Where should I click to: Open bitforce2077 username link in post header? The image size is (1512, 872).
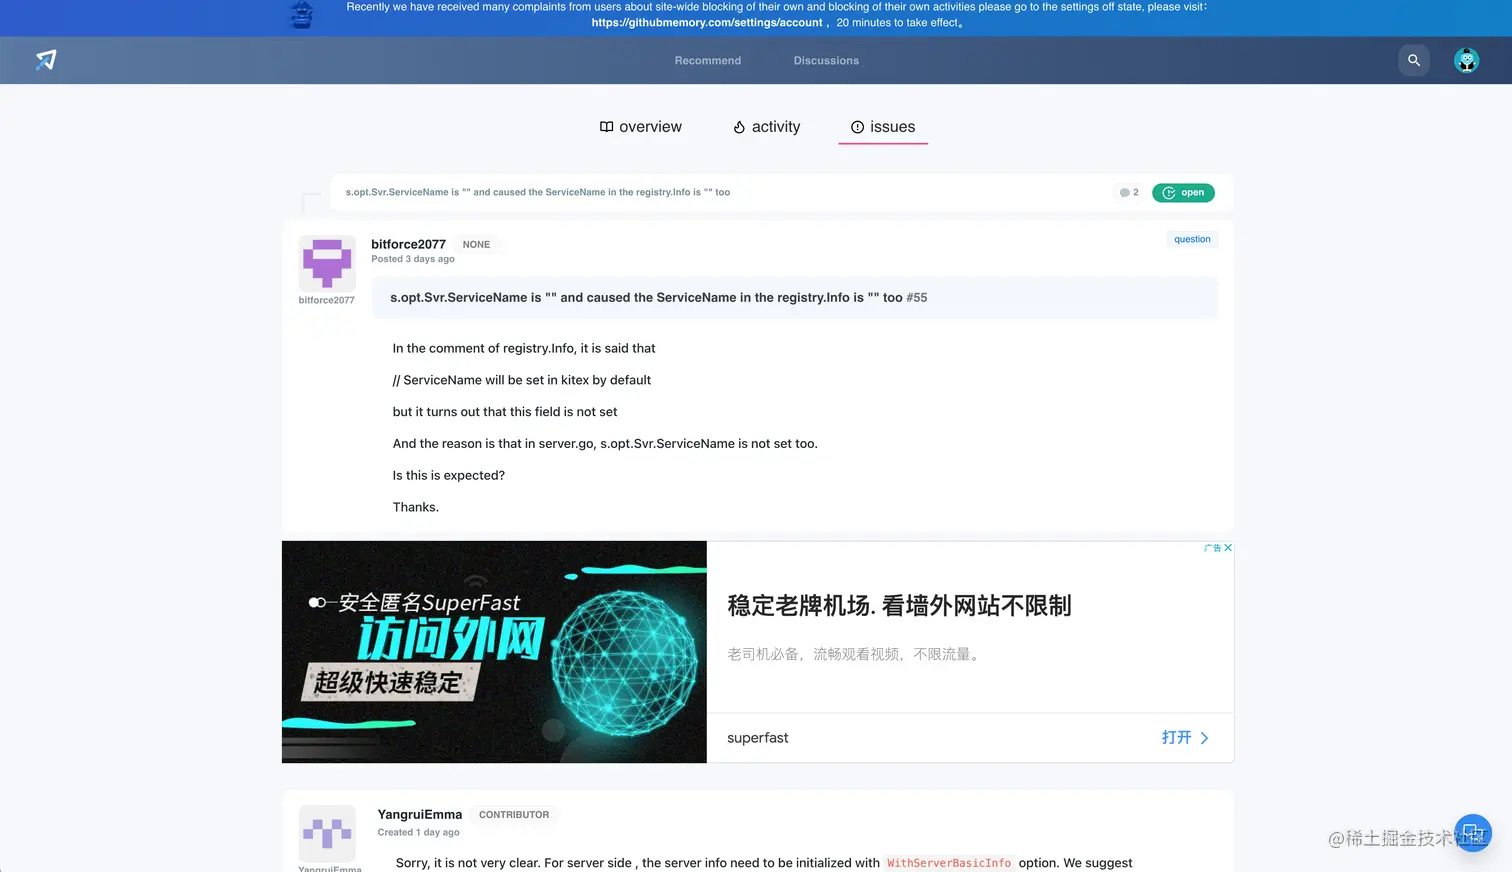click(408, 244)
